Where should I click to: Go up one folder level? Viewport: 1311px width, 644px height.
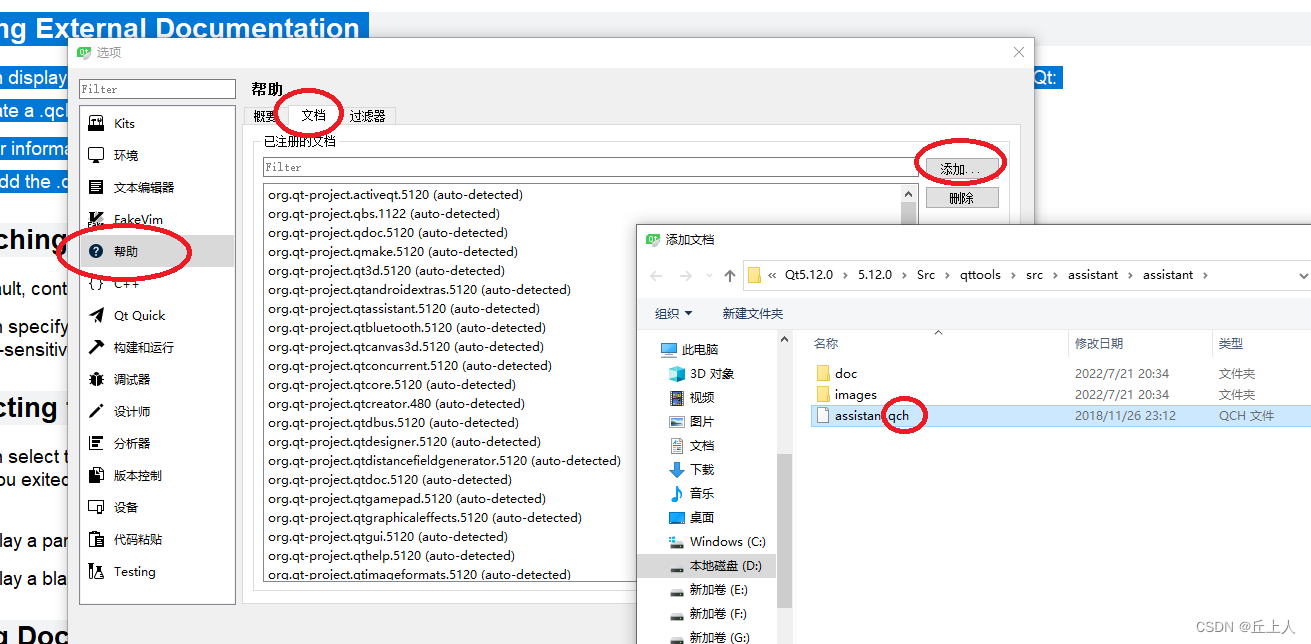[x=729, y=275]
